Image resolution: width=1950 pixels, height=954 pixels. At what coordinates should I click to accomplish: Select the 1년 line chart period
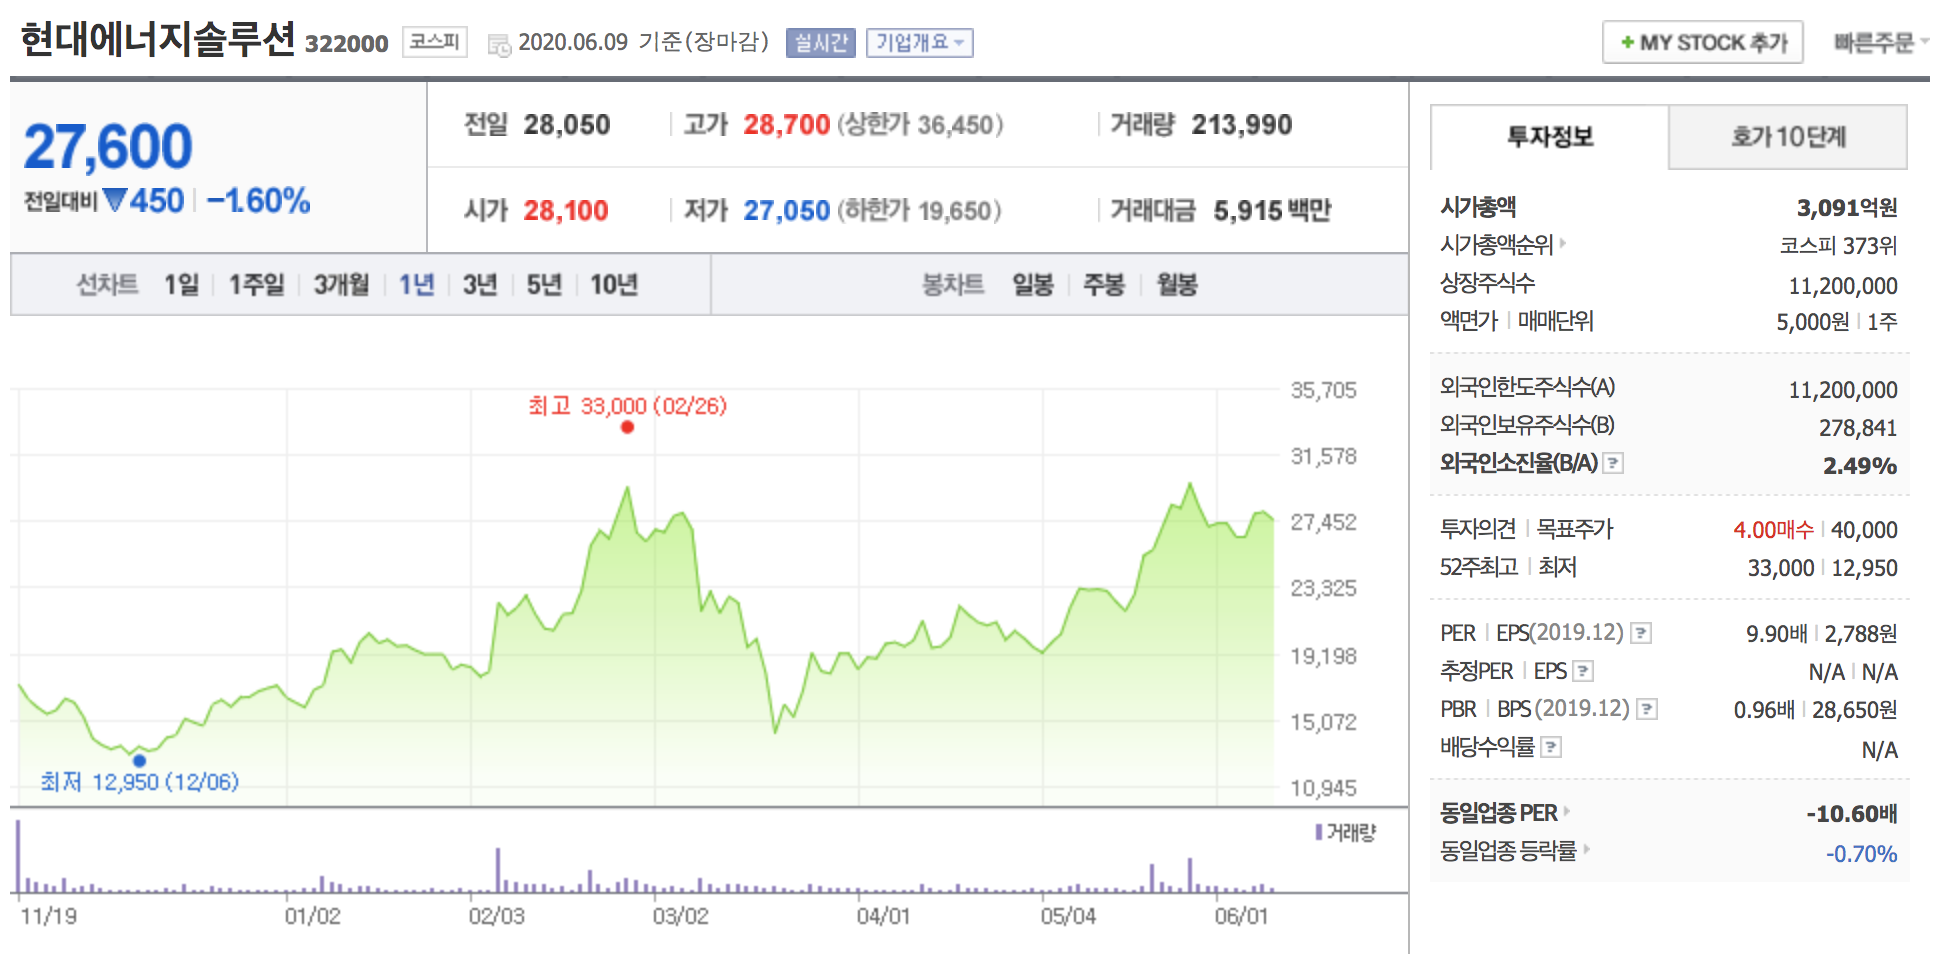(417, 285)
